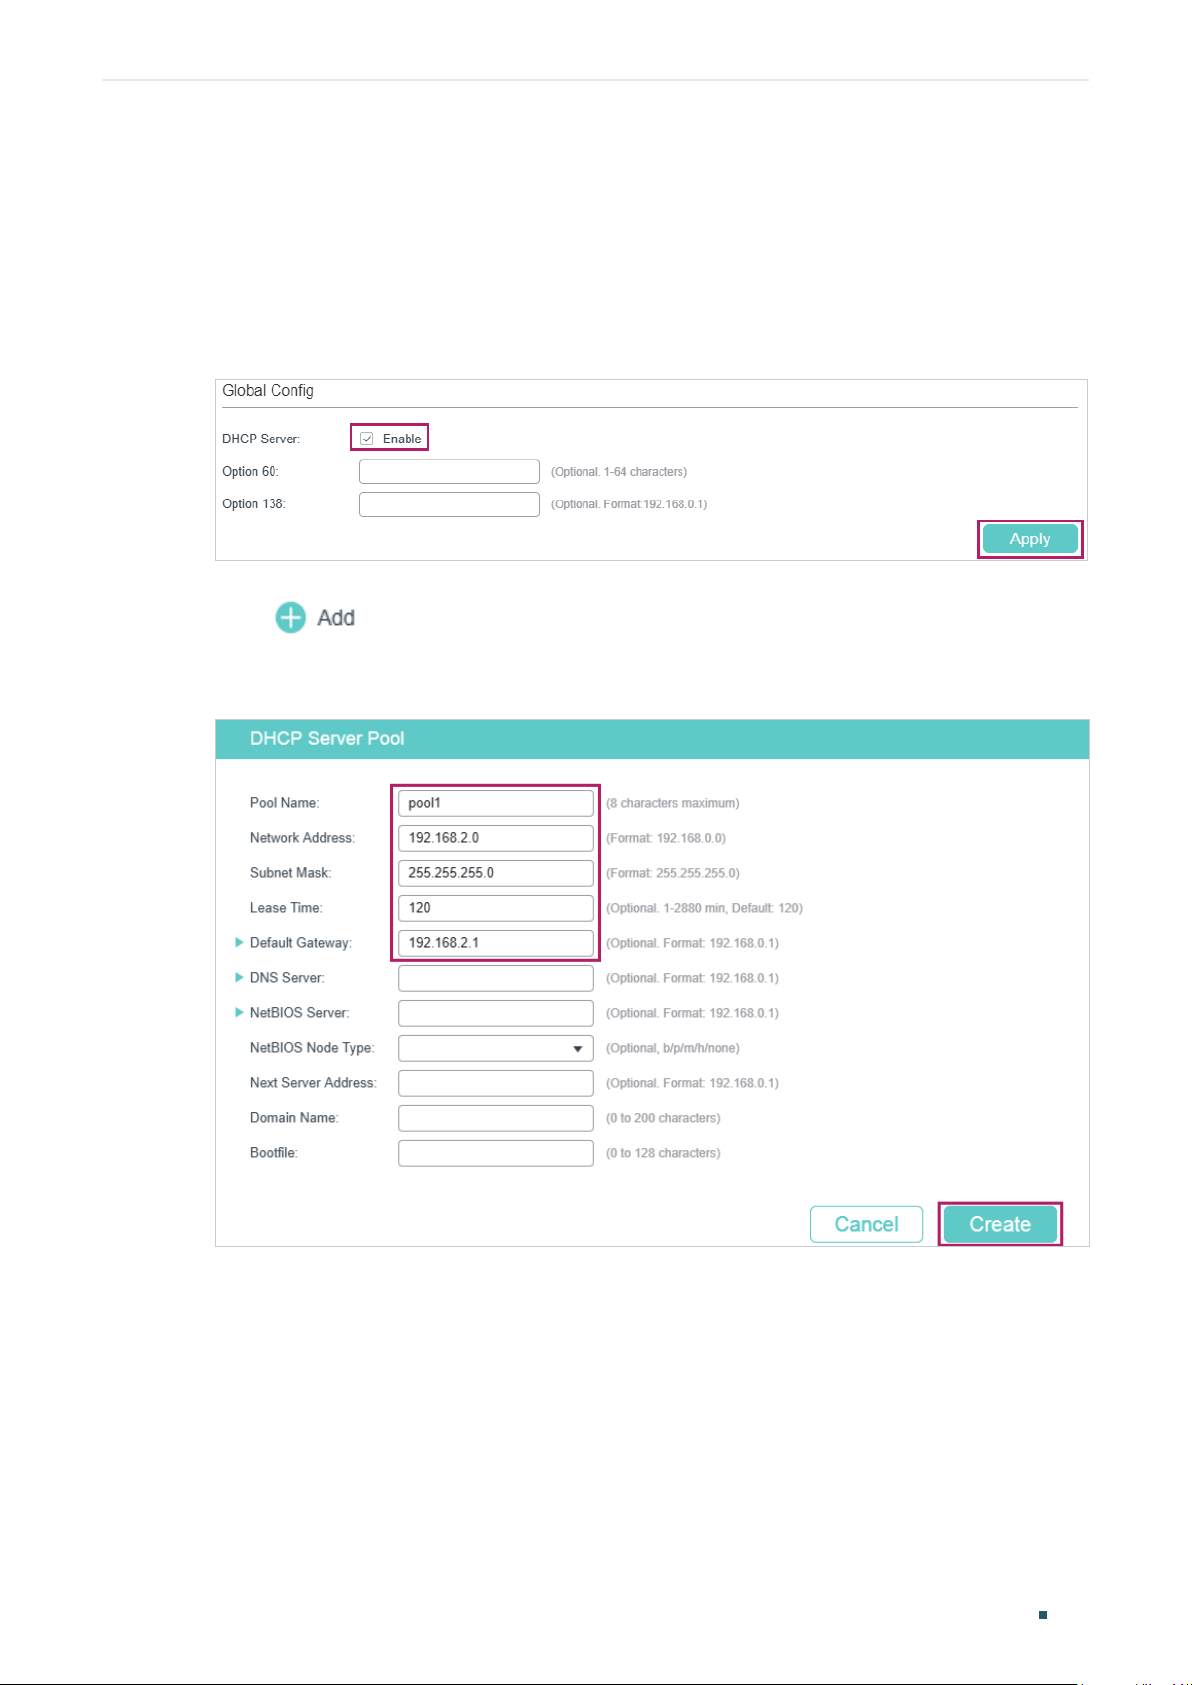
Task: Click the '(0 to 128 characters)' hint
Action: pos(663,1153)
